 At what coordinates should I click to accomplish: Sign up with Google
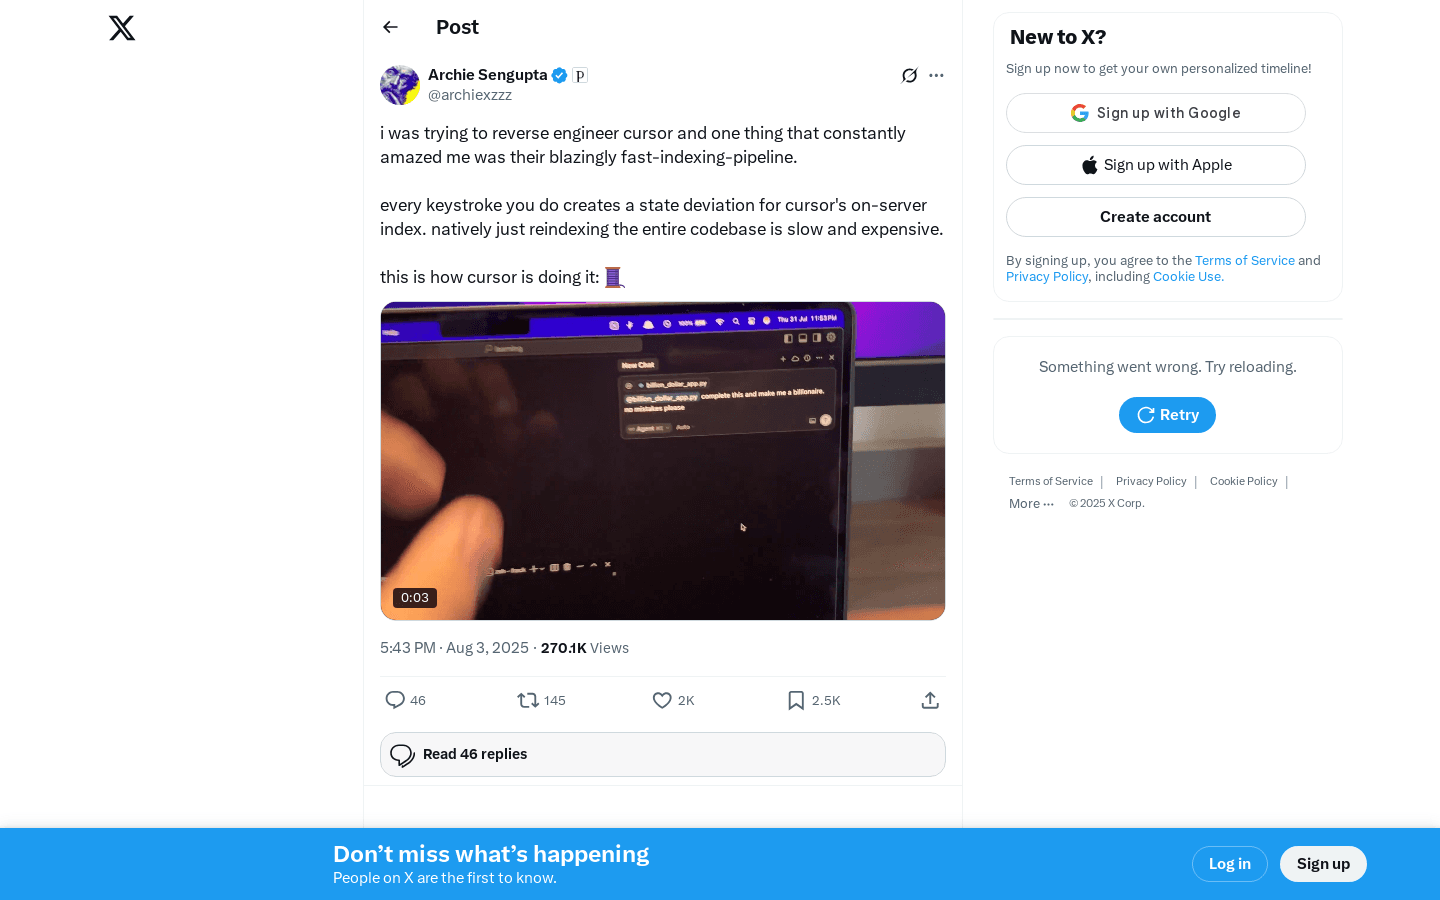pos(1156,113)
